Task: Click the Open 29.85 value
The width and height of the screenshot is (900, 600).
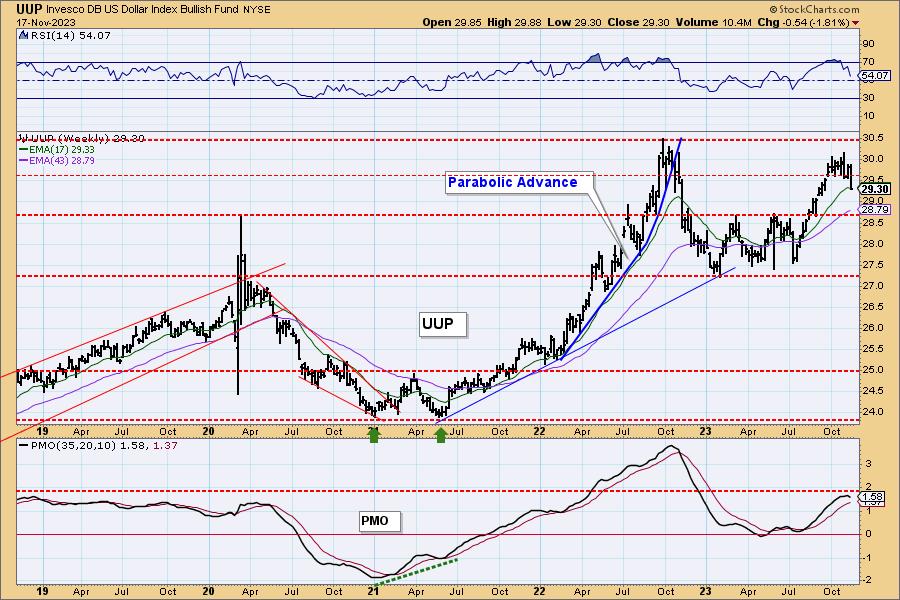Action: tap(452, 22)
